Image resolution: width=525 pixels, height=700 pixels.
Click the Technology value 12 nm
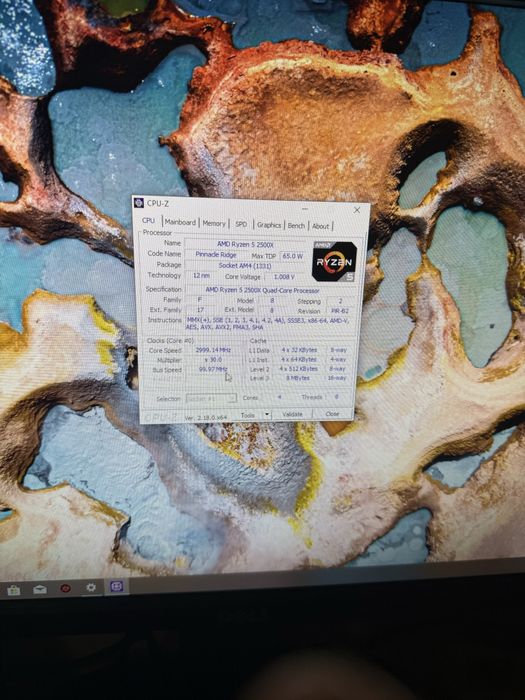(x=201, y=275)
